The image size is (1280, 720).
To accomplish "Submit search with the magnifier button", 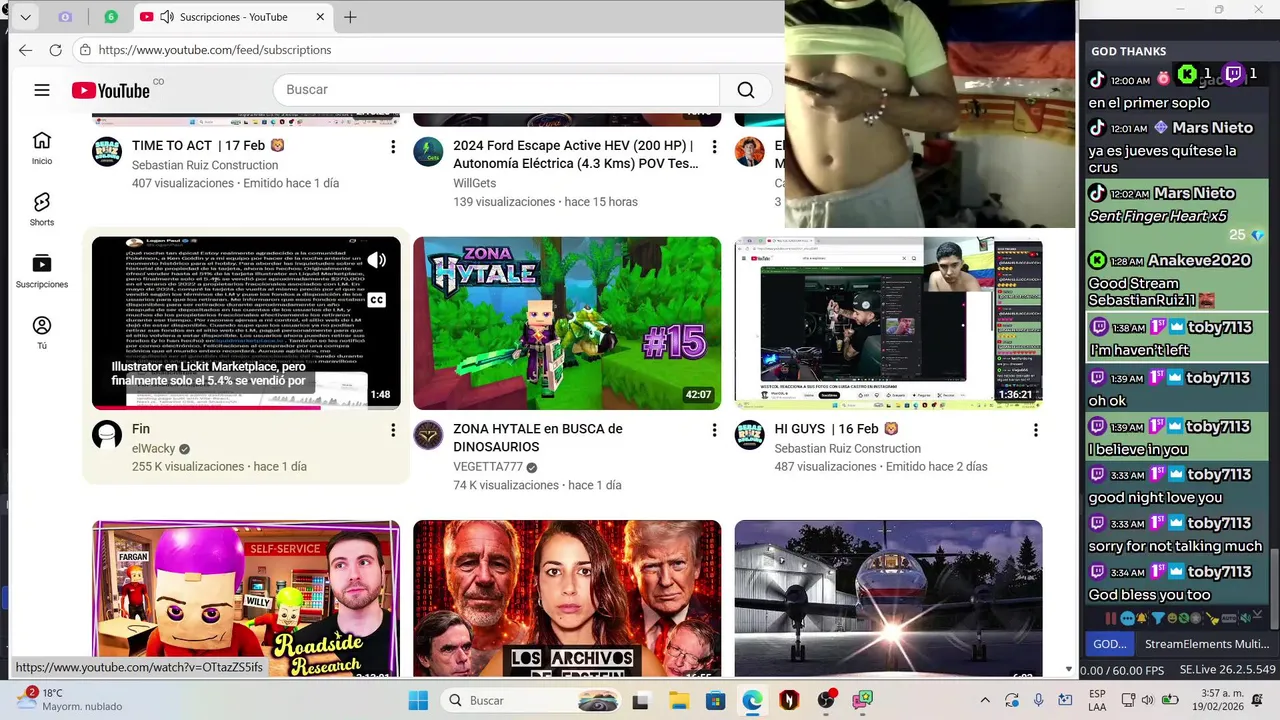I will click(746, 90).
